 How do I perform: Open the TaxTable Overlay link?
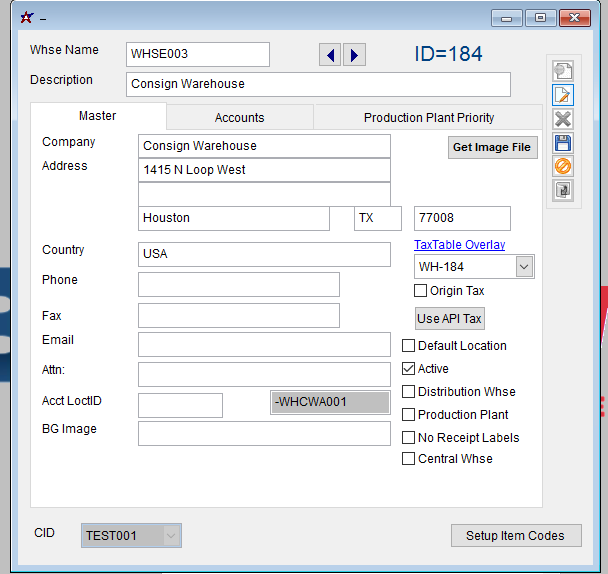point(459,245)
